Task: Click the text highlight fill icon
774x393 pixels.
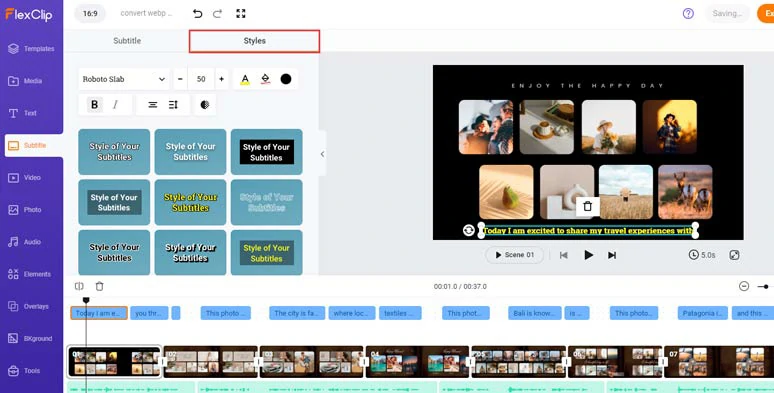Action: coord(266,79)
